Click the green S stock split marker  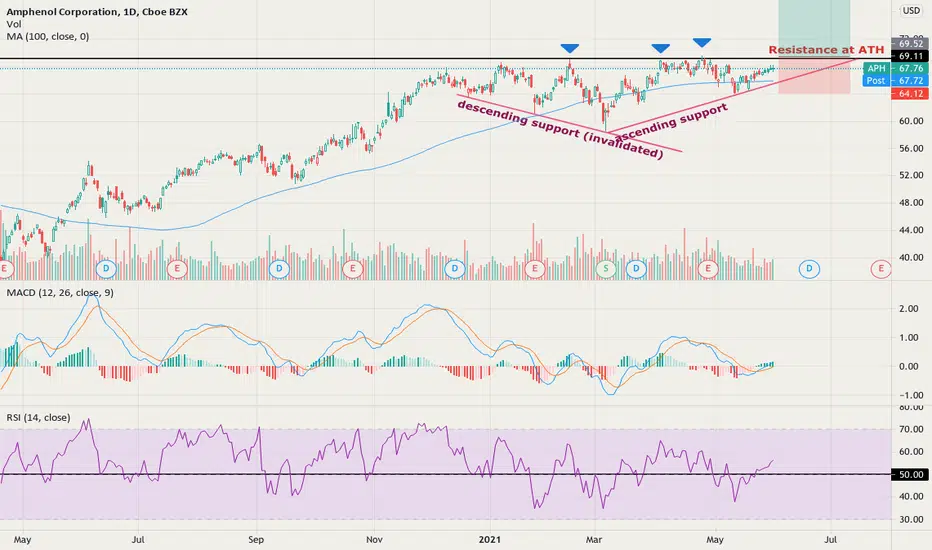[606, 269]
